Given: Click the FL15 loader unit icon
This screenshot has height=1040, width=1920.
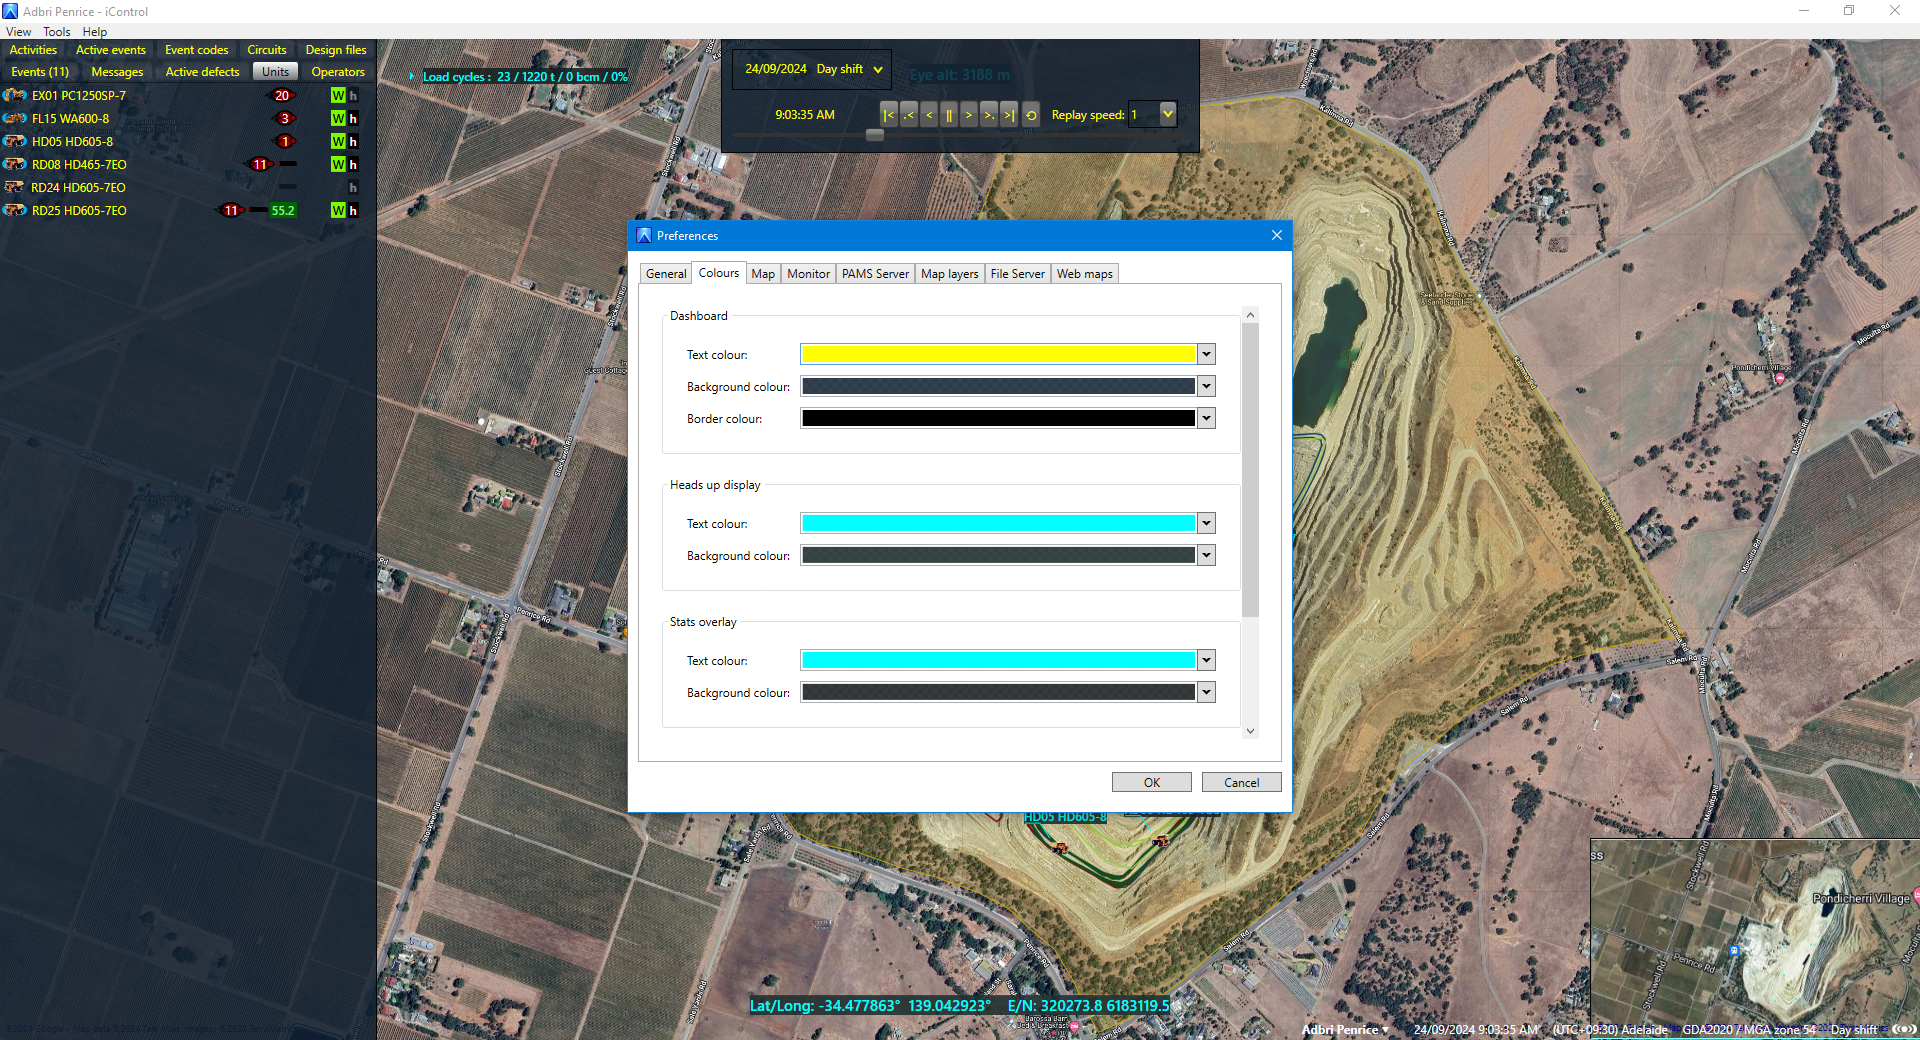Looking at the screenshot, I should tap(14, 118).
